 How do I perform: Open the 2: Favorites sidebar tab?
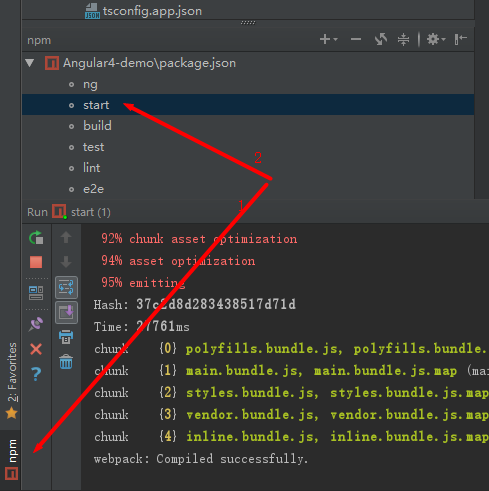11,380
